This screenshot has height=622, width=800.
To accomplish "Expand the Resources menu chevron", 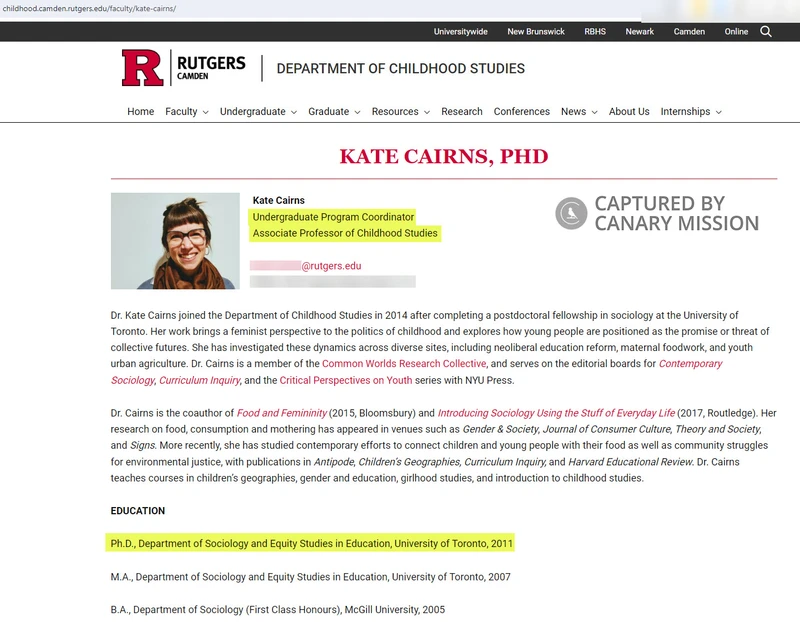I will click(x=427, y=112).
